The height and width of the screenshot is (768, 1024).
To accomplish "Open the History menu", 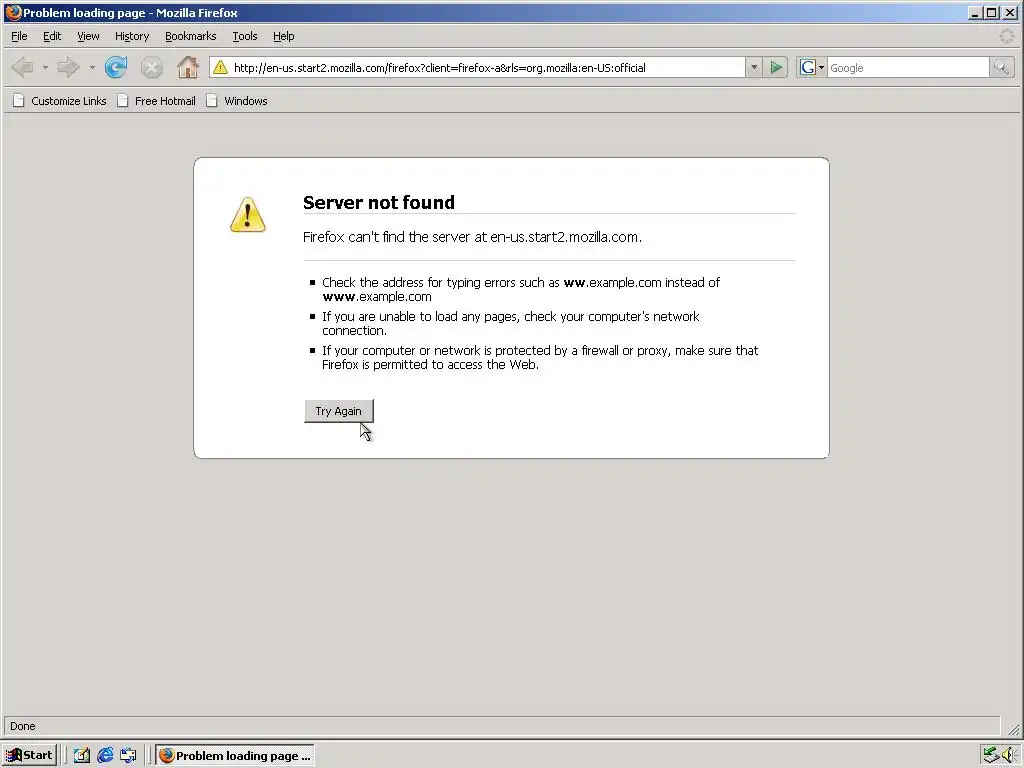I will 132,37.
